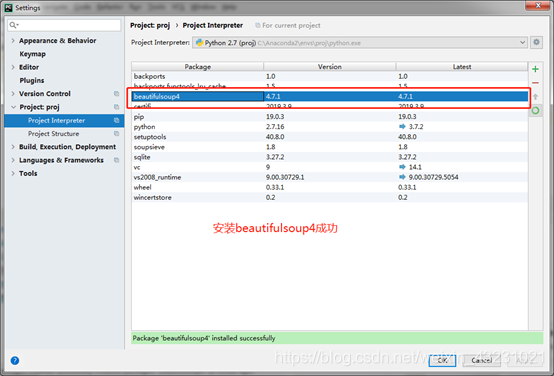Expand Appearance & Behavior section

point(13,41)
